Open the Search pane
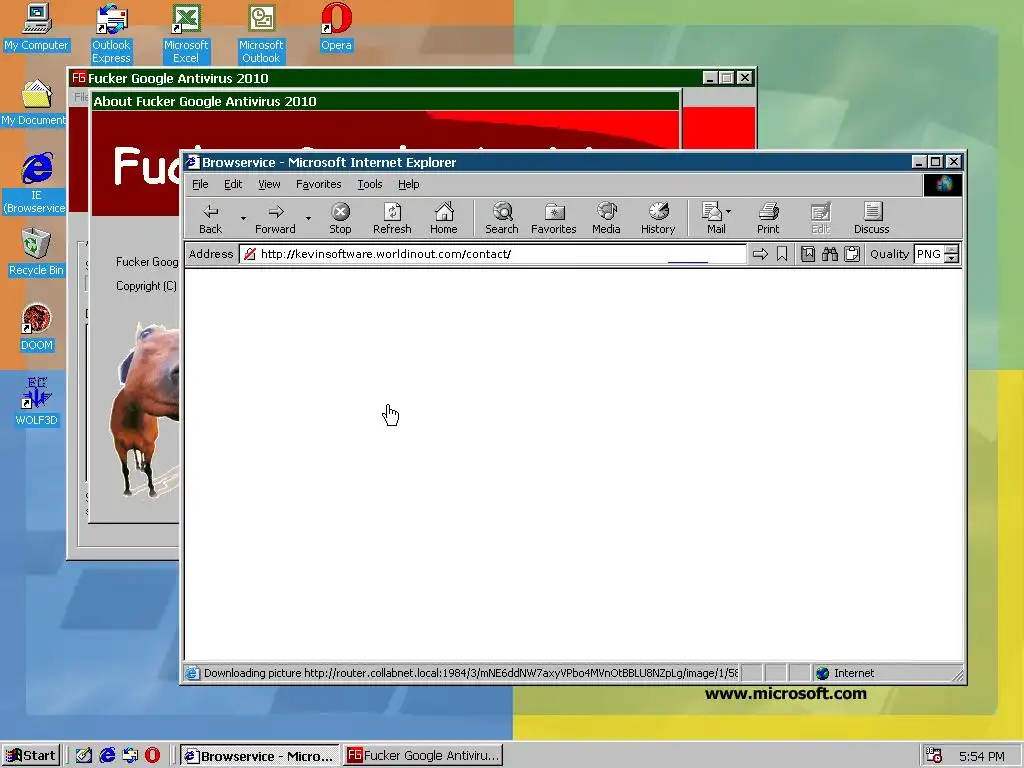The image size is (1024, 768). click(x=502, y=219)
